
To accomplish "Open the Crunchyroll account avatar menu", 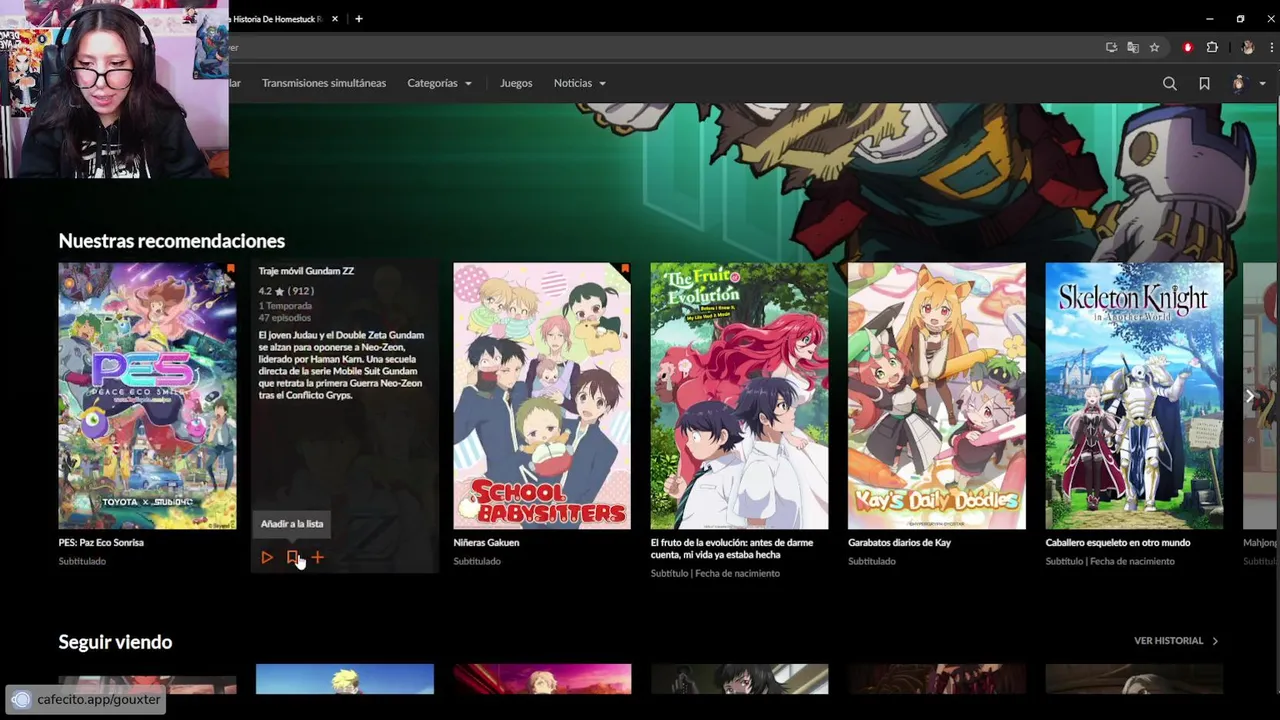I will (x=1239, y=84).
